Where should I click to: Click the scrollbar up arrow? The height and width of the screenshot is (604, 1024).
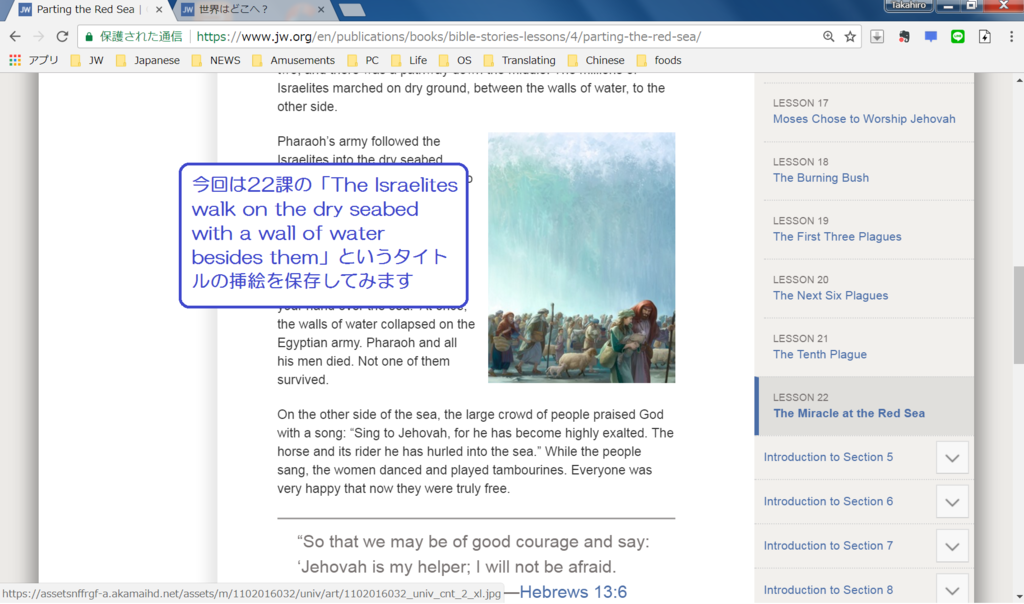[1019, 80]
